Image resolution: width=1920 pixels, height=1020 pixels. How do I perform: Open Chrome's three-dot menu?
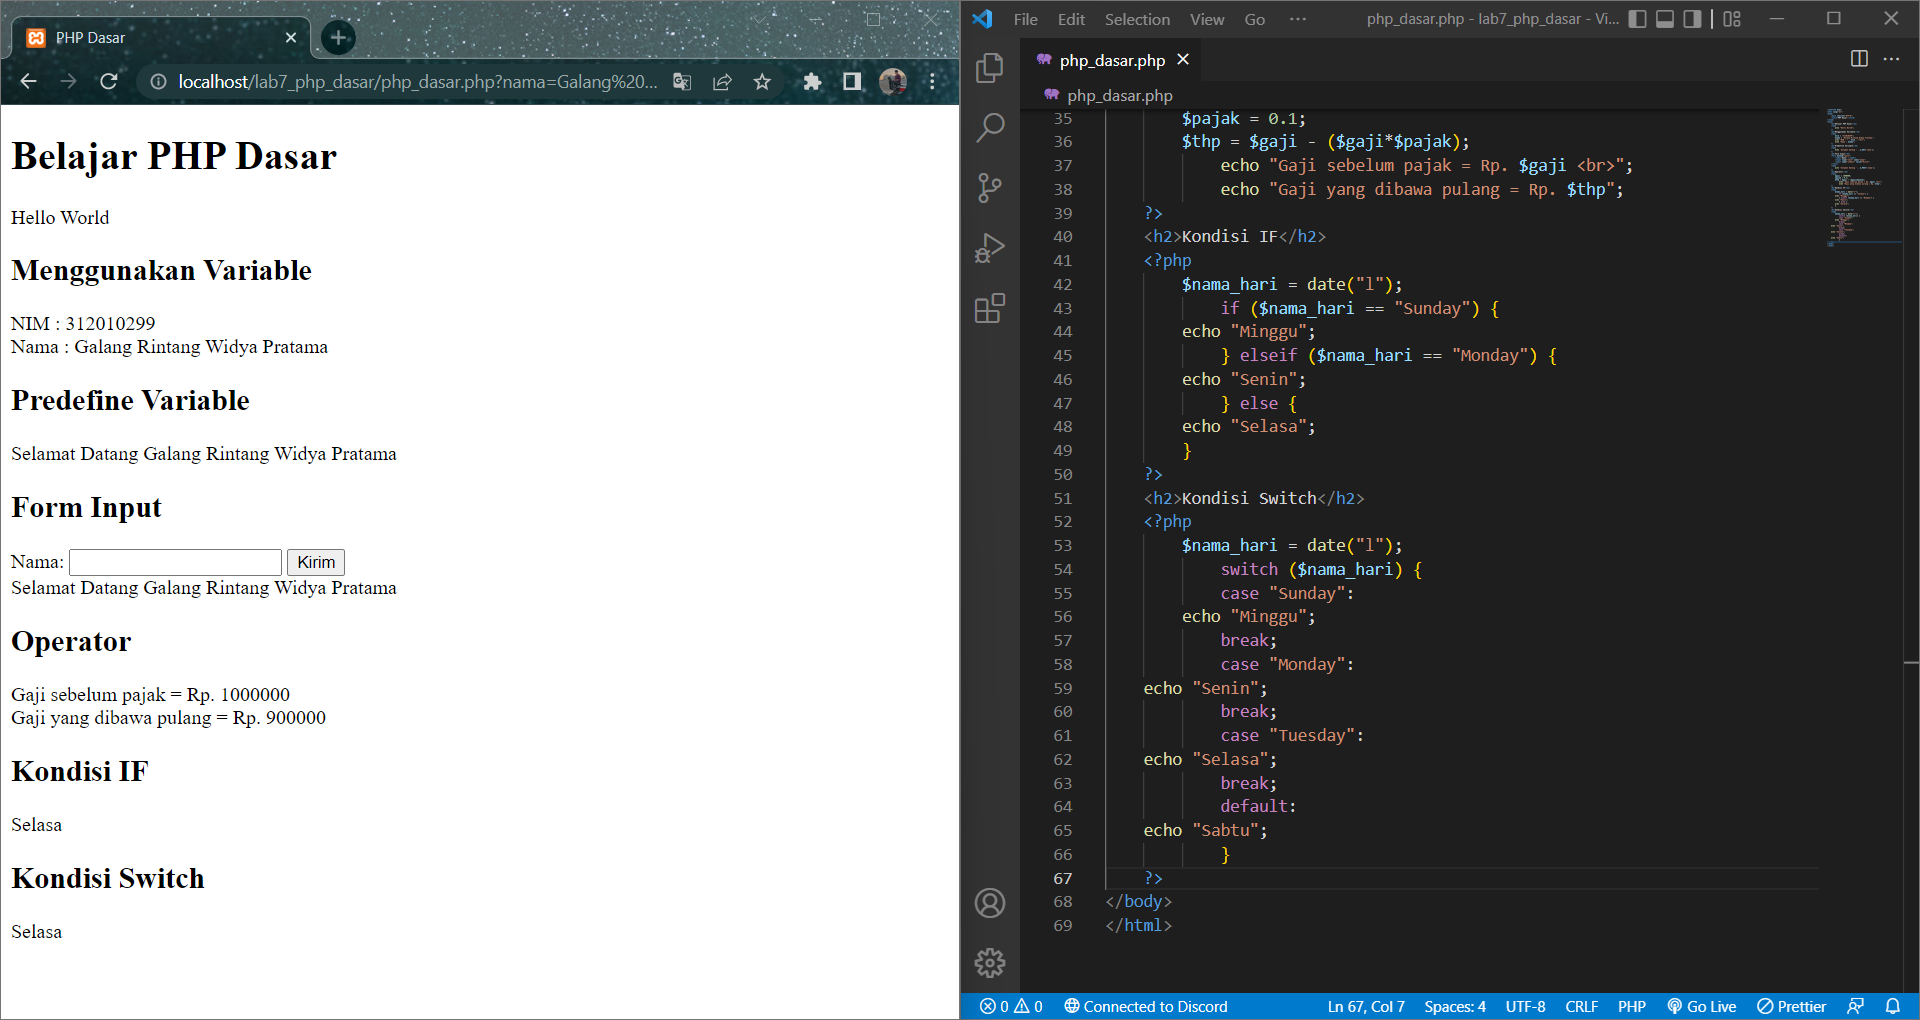click(x=932, y=82)
